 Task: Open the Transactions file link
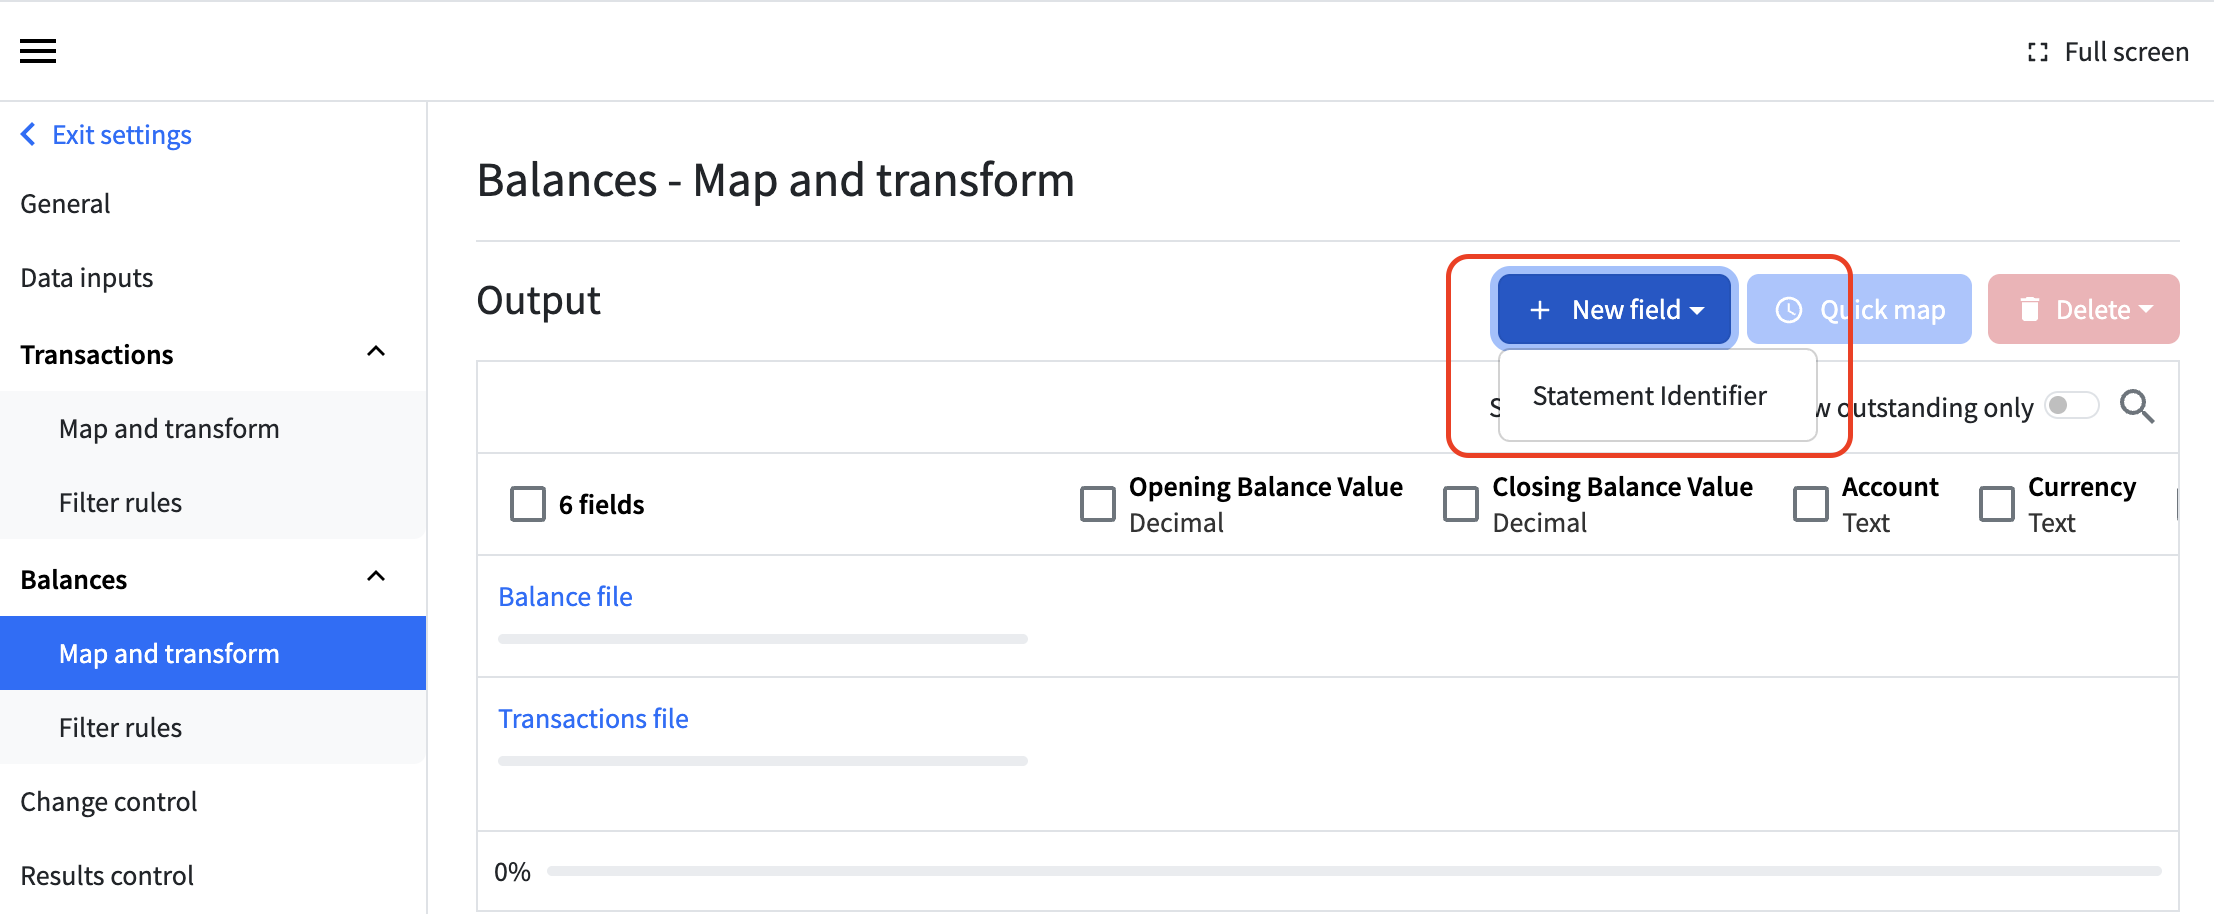[x=593, y=718]
